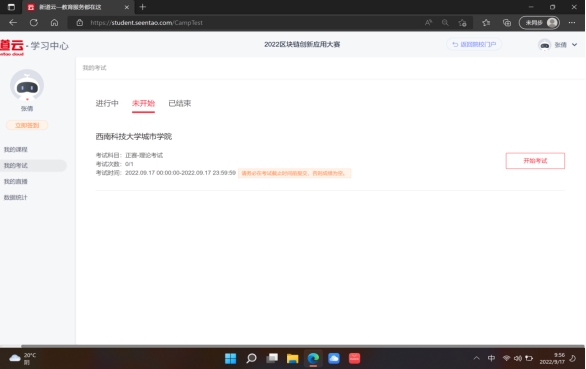This screenshot has width=586, height=369.
Task: Click the 2022区块链创新应用大赛 title
Action: pos(302,44)
